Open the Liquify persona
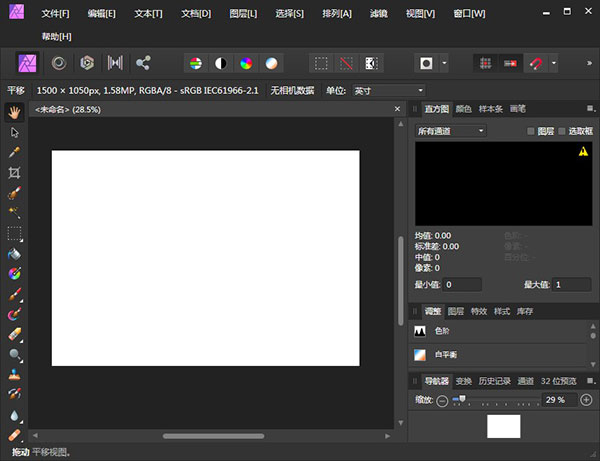The width and height of the screenshot is (600, 461). pyautogui.click(x=59, y=63)
